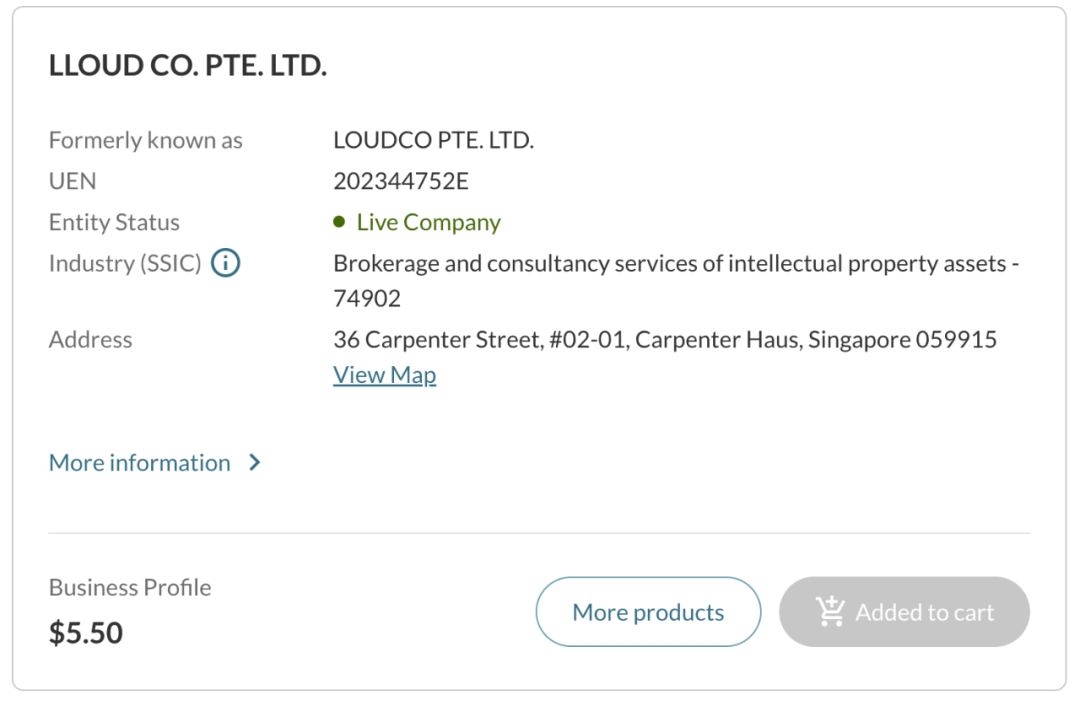
Task: Click the Formerly known as label
Action: [146, 140]
